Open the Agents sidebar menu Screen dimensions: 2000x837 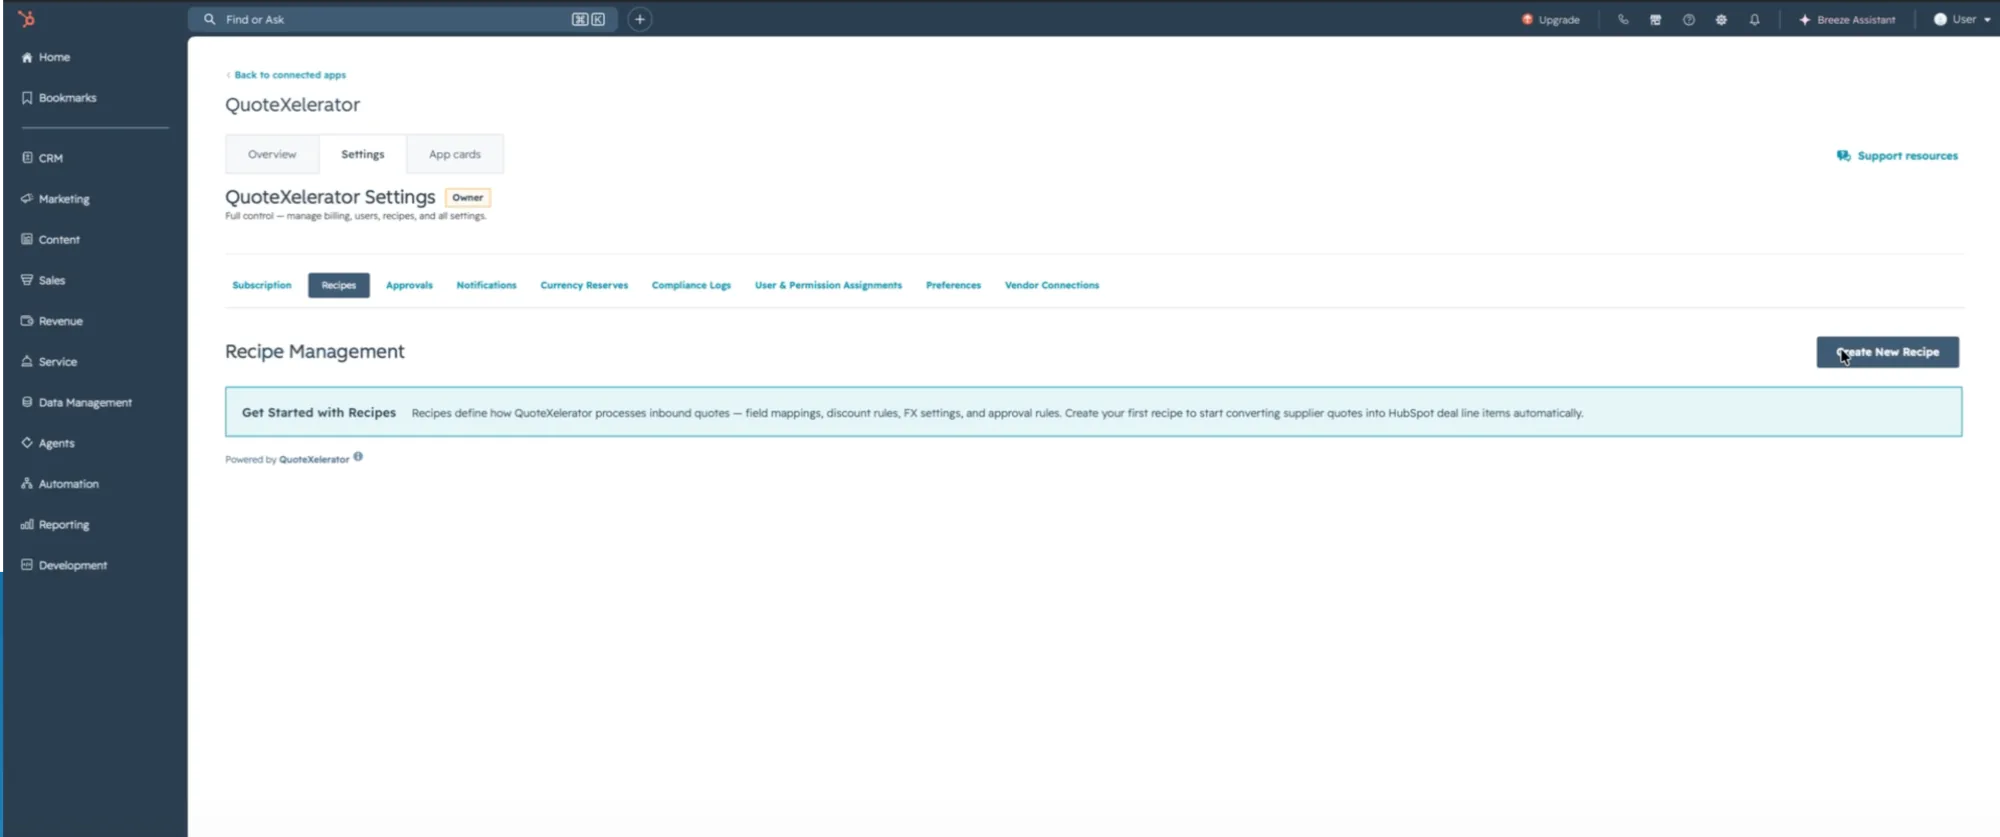(48, 443)
